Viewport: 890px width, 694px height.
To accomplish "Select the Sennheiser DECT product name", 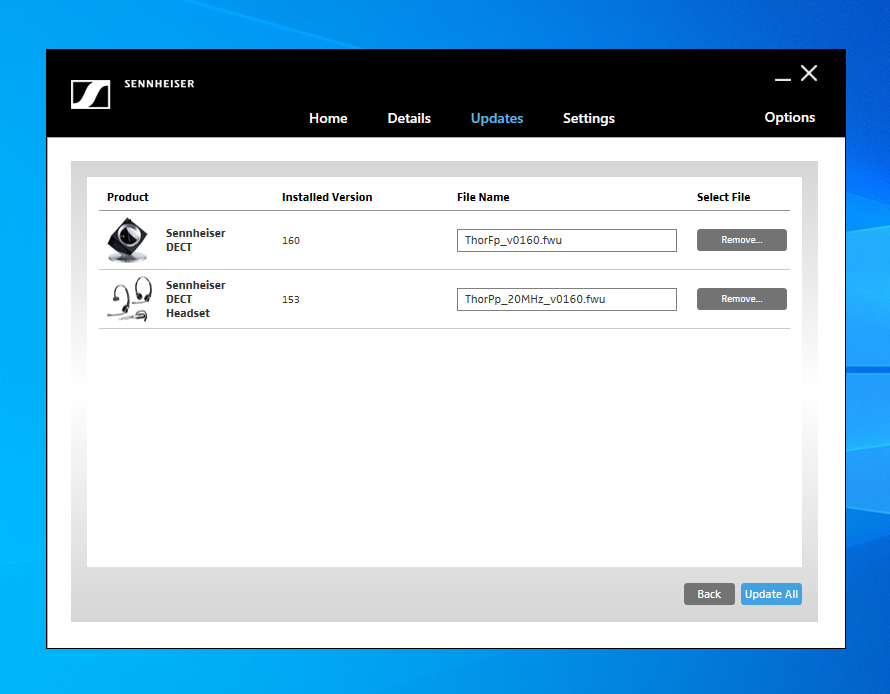I will [195, 240].
